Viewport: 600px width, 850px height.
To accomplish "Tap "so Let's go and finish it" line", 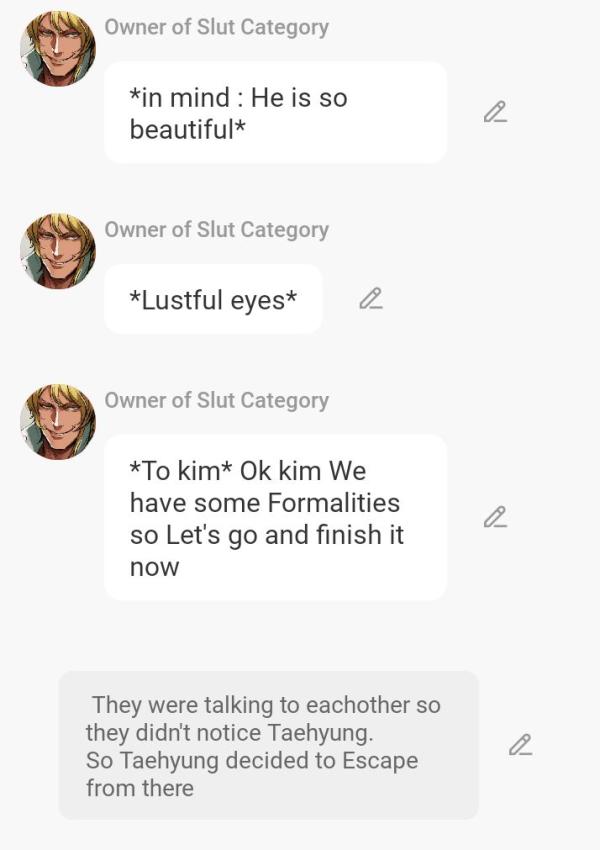I will [266, 535].
